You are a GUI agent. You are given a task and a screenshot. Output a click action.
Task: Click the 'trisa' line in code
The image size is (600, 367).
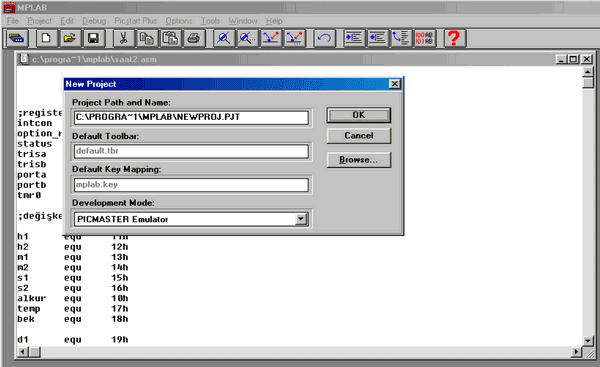(32, 154)
